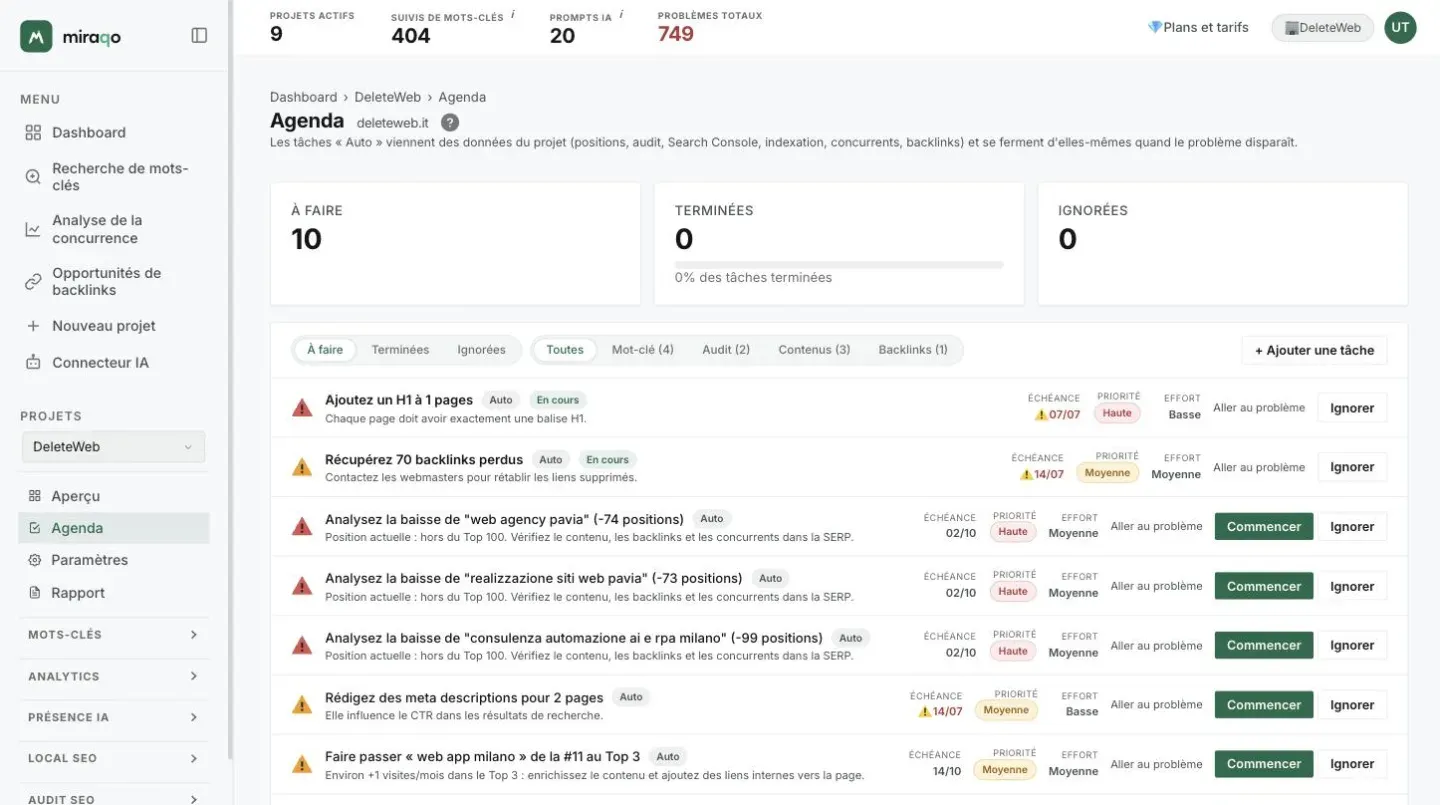
Task: Click the Aperçu grid icon
Action: 35,496
